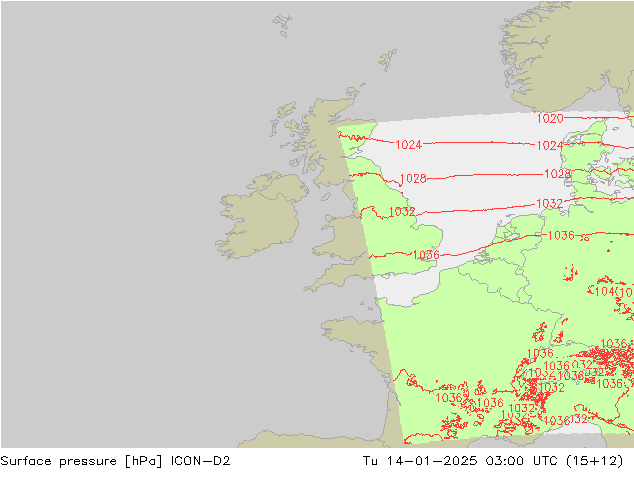This screenshot has width=634, height=490.
Task: Click the 1028 label near the Danish coast
Action: click(x=558, y=174)
